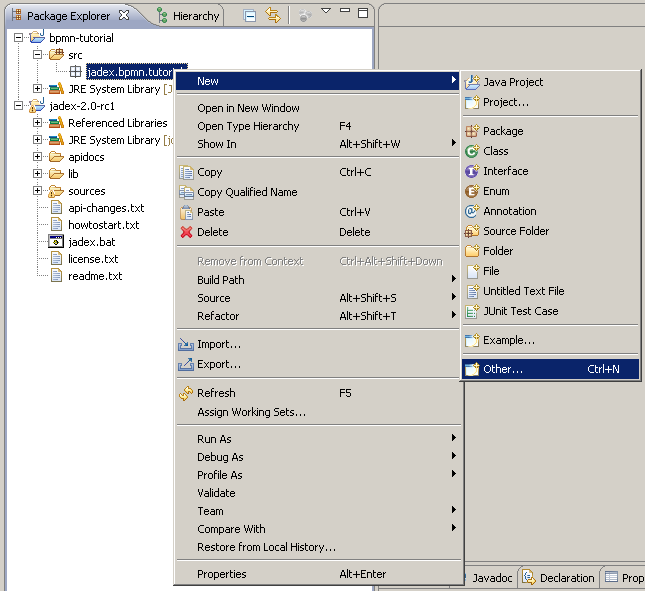
Task: Toggle Link with Editor icon
Action: (x=272, y=15)
